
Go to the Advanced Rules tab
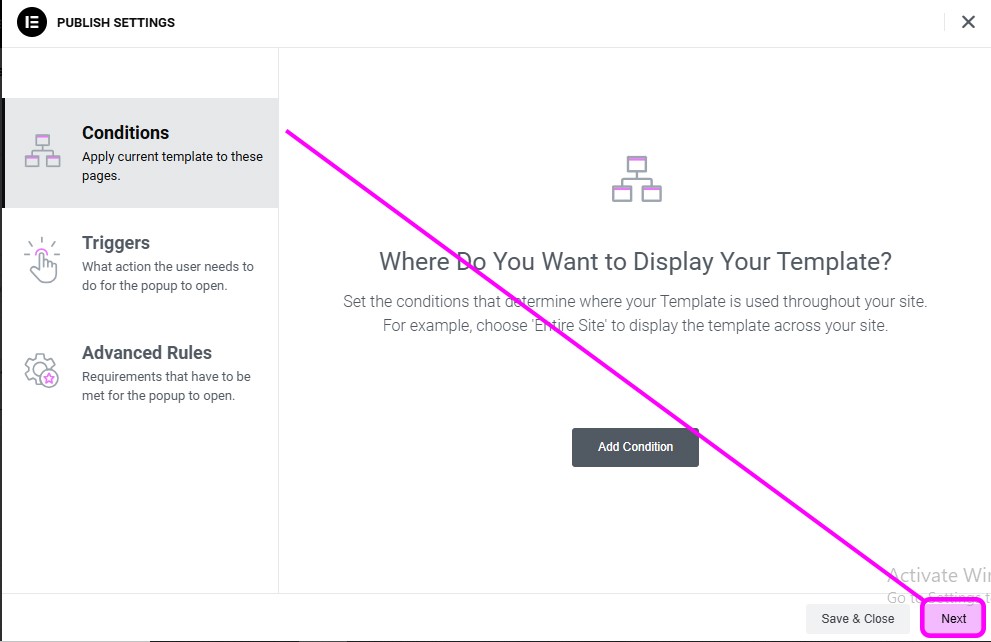(142, 373)
